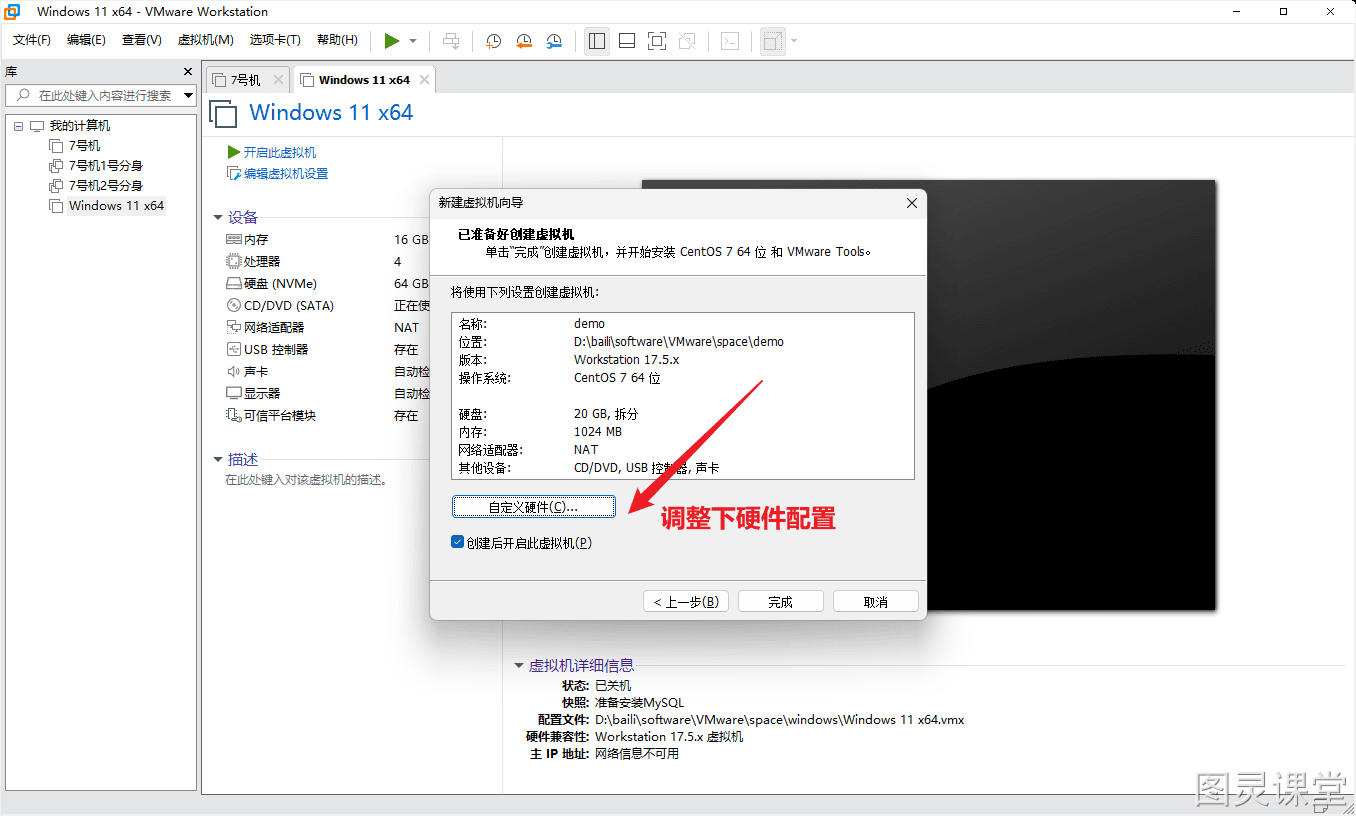Open the 虚拟机(M) menu

pyautogui.click(x=205, y=40)
